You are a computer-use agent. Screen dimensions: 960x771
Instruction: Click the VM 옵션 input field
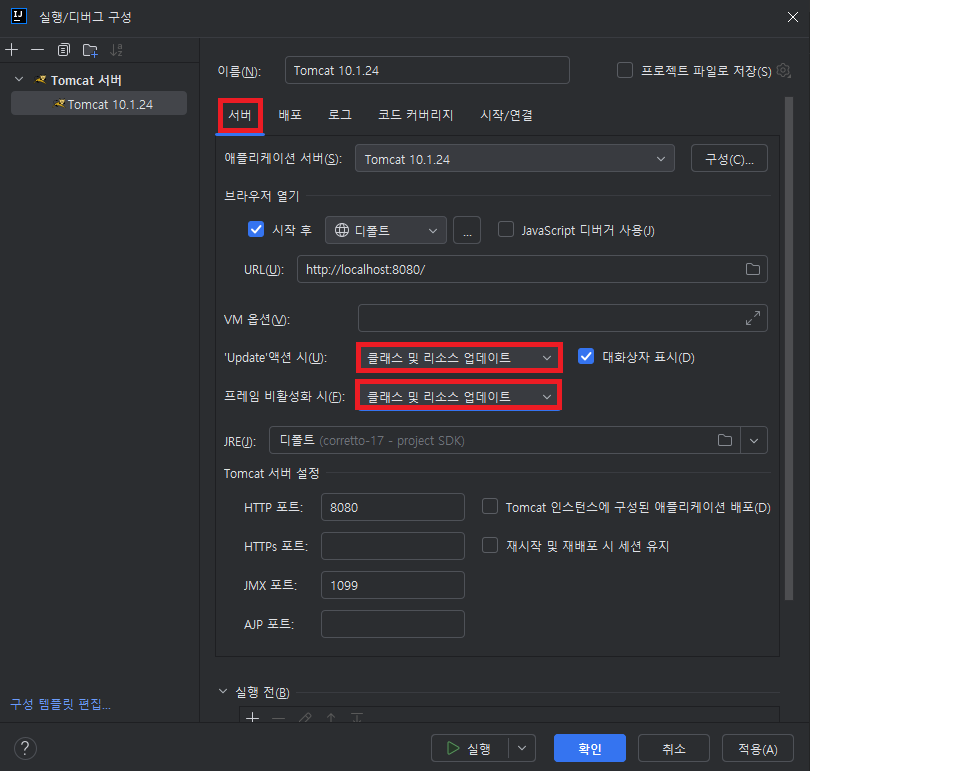[562, 318]
